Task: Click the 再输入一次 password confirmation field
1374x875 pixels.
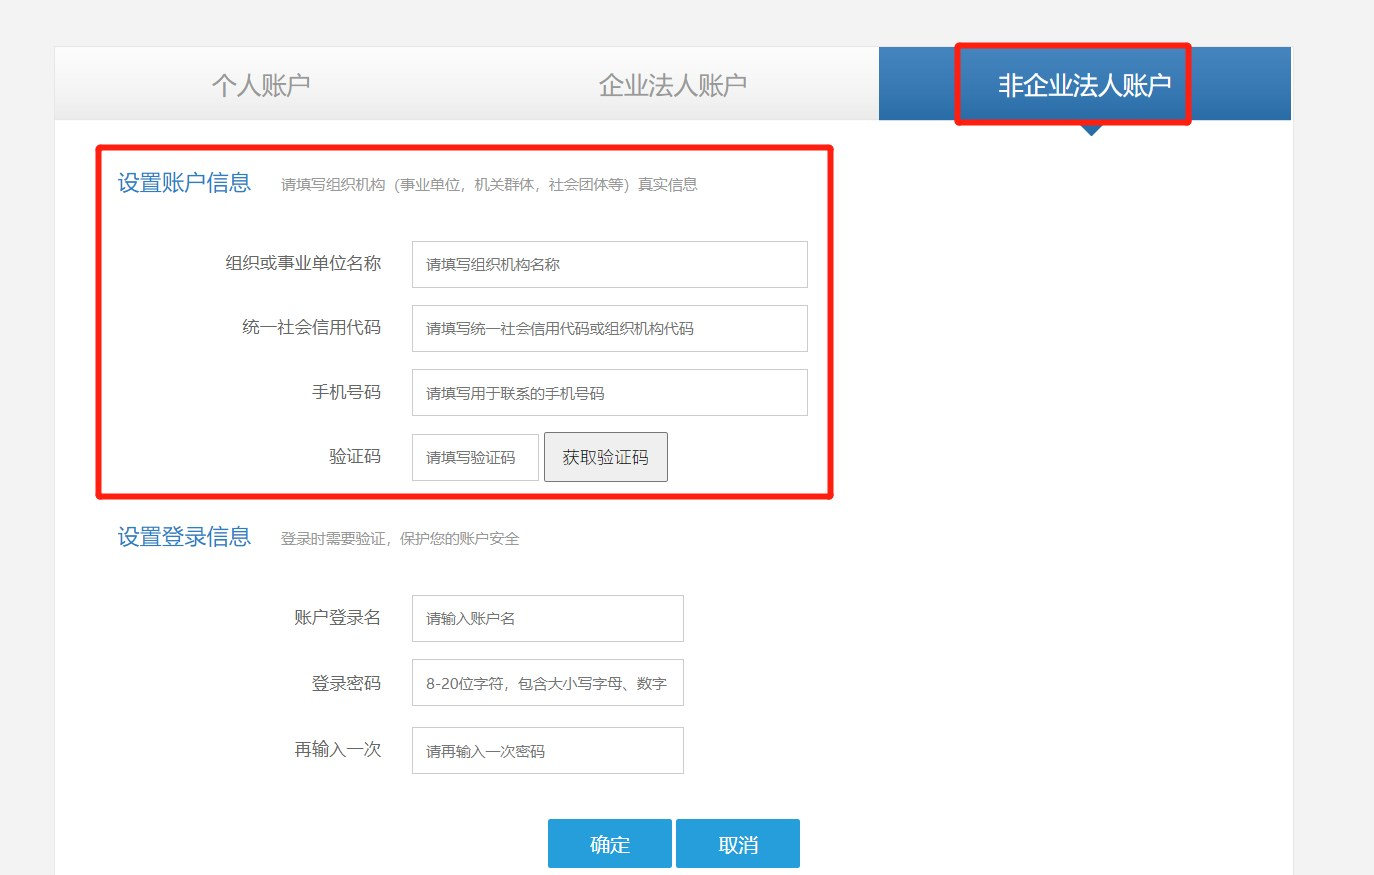Action: click(x=547, y=750)
